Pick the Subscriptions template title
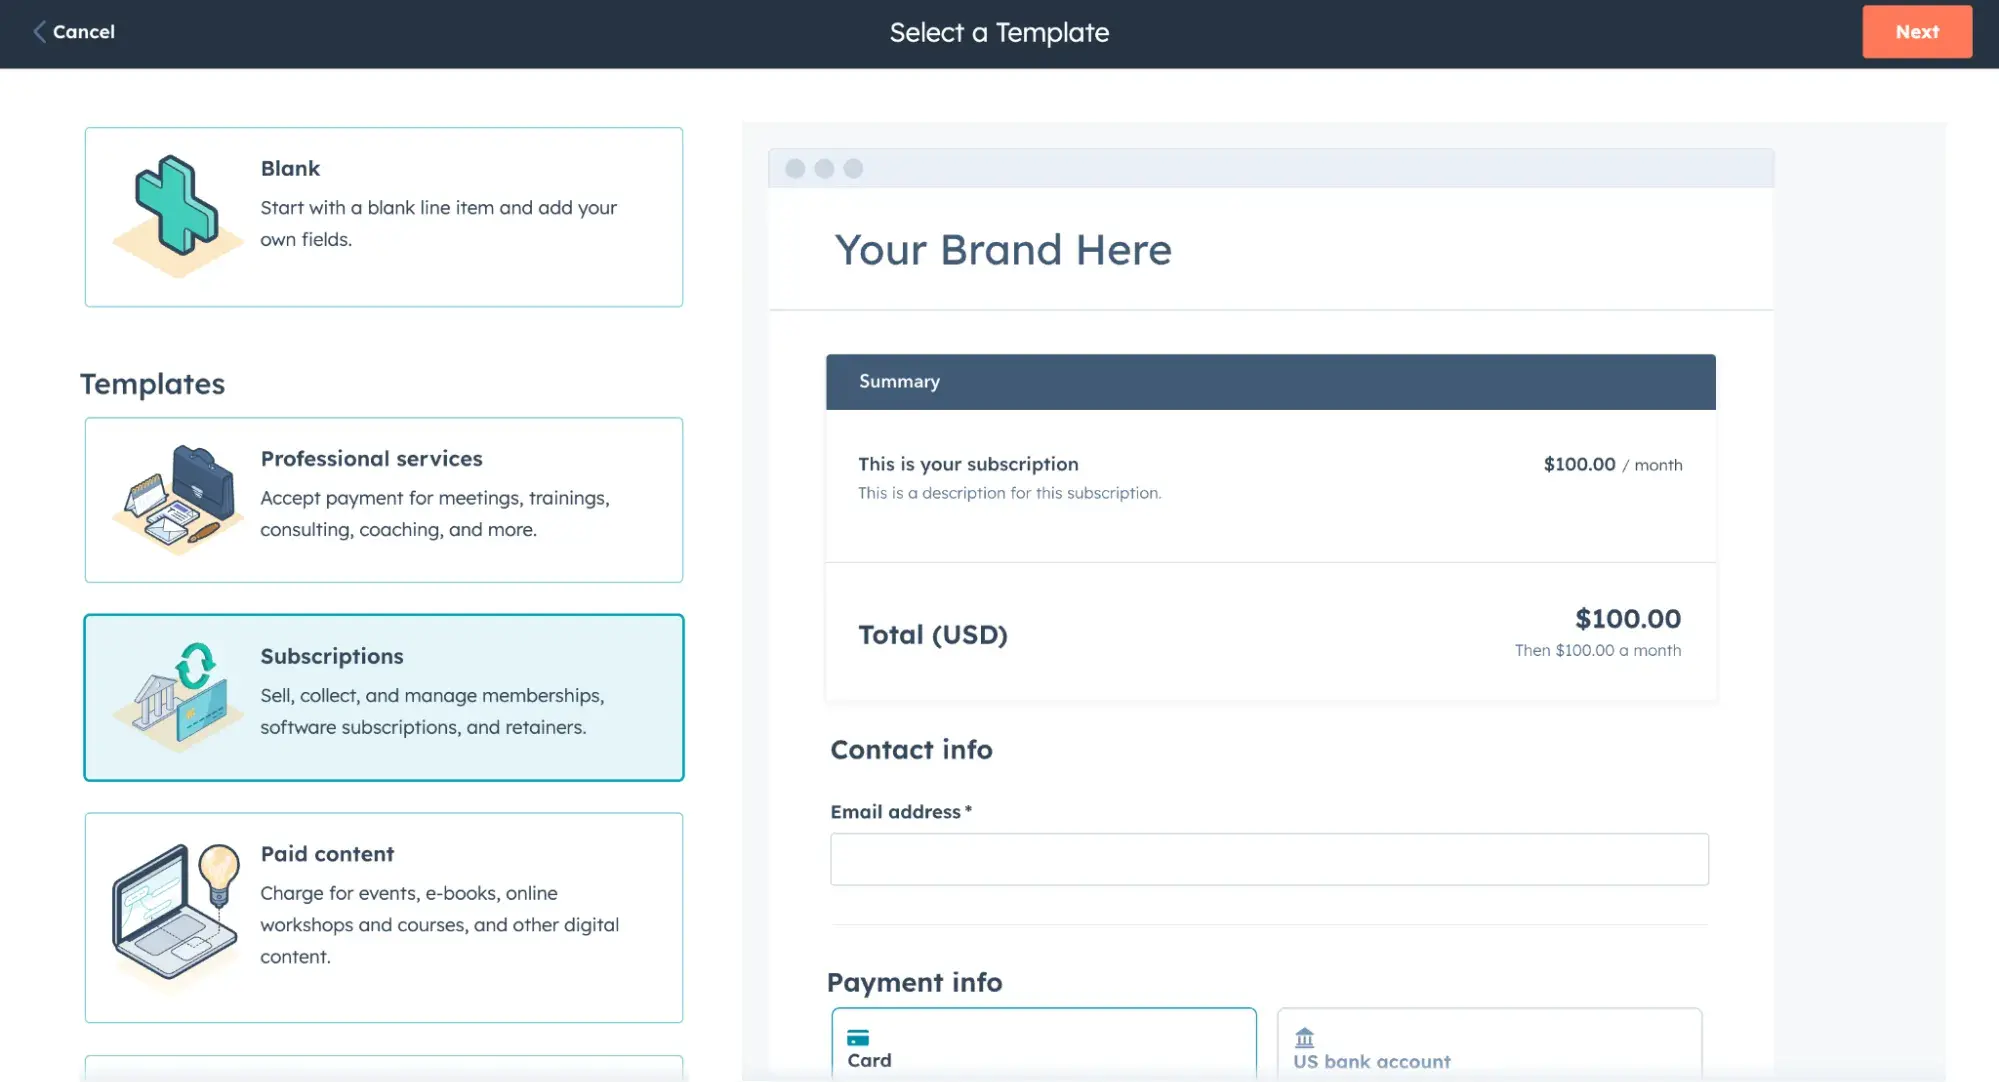Viewport: 1999px width, 1083px height. 332,656
